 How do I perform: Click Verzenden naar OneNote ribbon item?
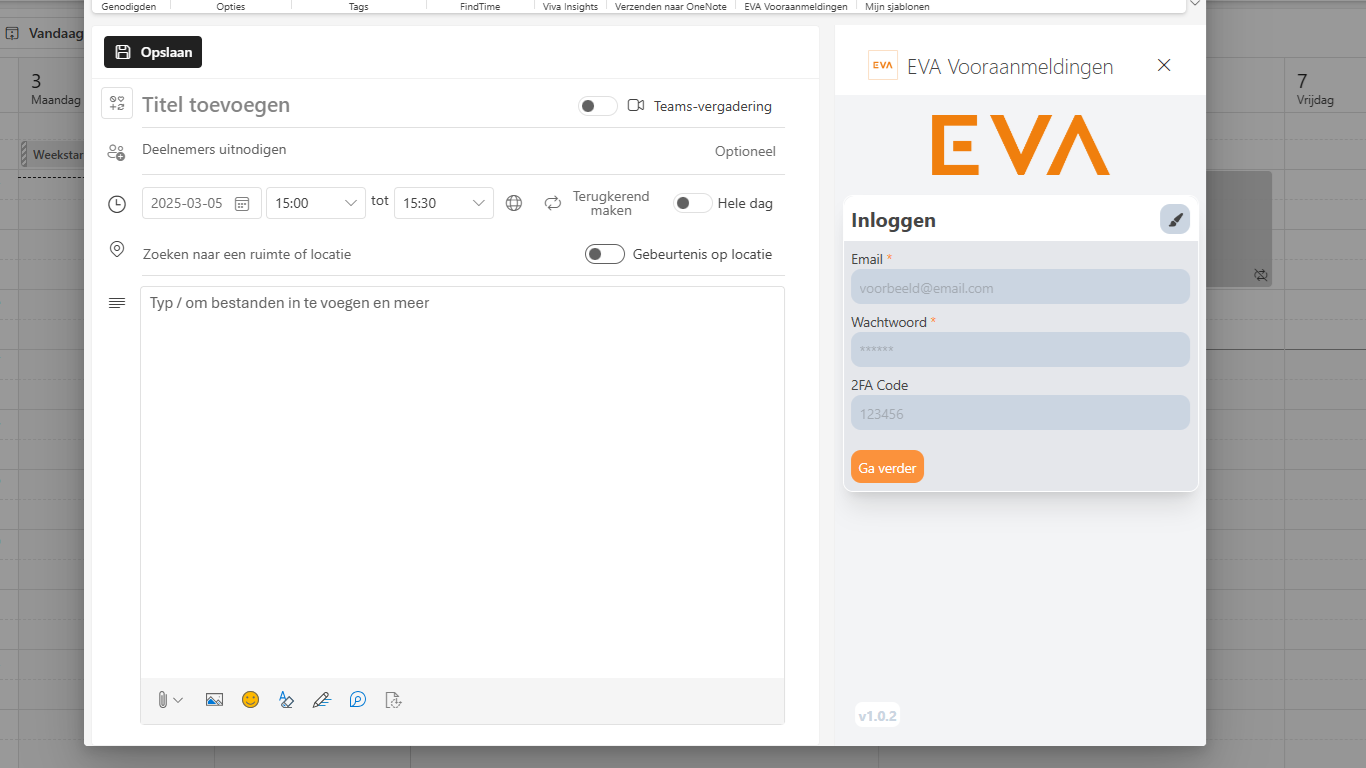pos(671,6)
